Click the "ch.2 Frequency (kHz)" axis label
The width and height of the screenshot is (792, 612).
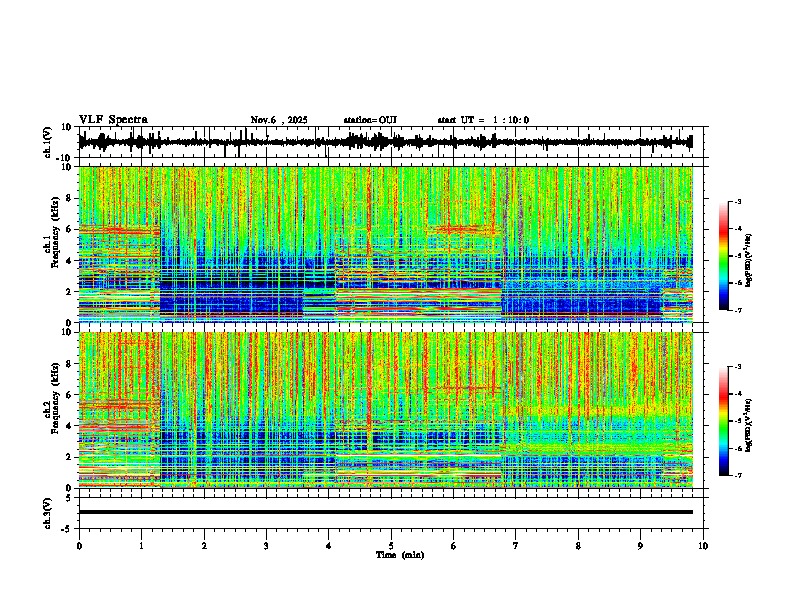pyautogui.click(x=52, y=397)
